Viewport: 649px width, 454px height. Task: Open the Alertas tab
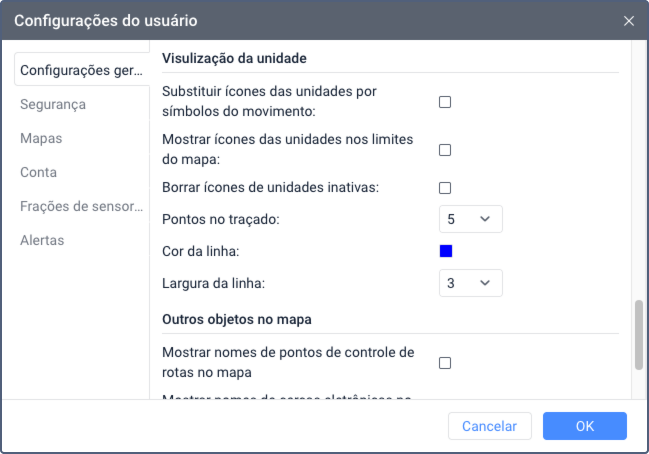coord(42,240)
